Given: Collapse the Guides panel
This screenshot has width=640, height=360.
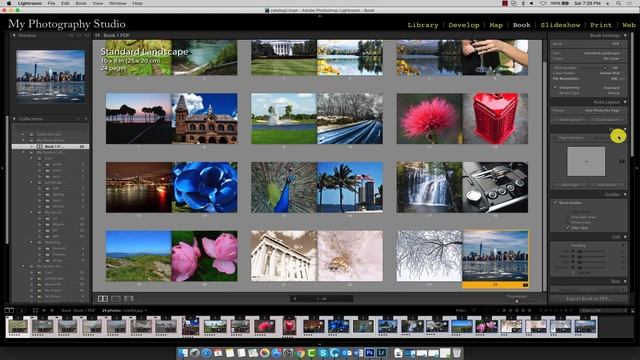Looking at the screenshot, I should pyautogui.click(x=625, y=195).
